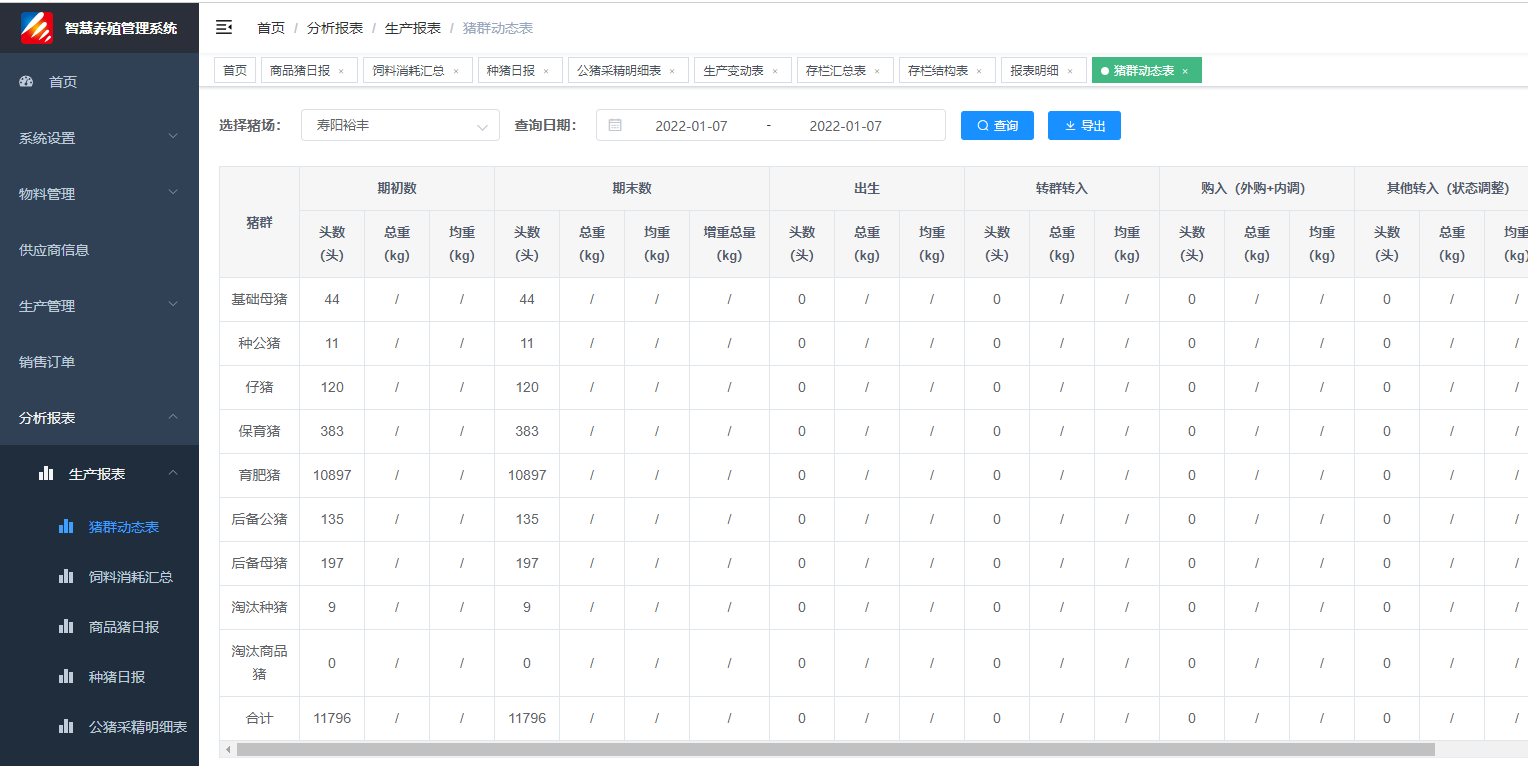This screenshot has width=1528, height=766.
Task: Select 饲料消耗汇总 report in sidebar
Action: pos(99,577)
